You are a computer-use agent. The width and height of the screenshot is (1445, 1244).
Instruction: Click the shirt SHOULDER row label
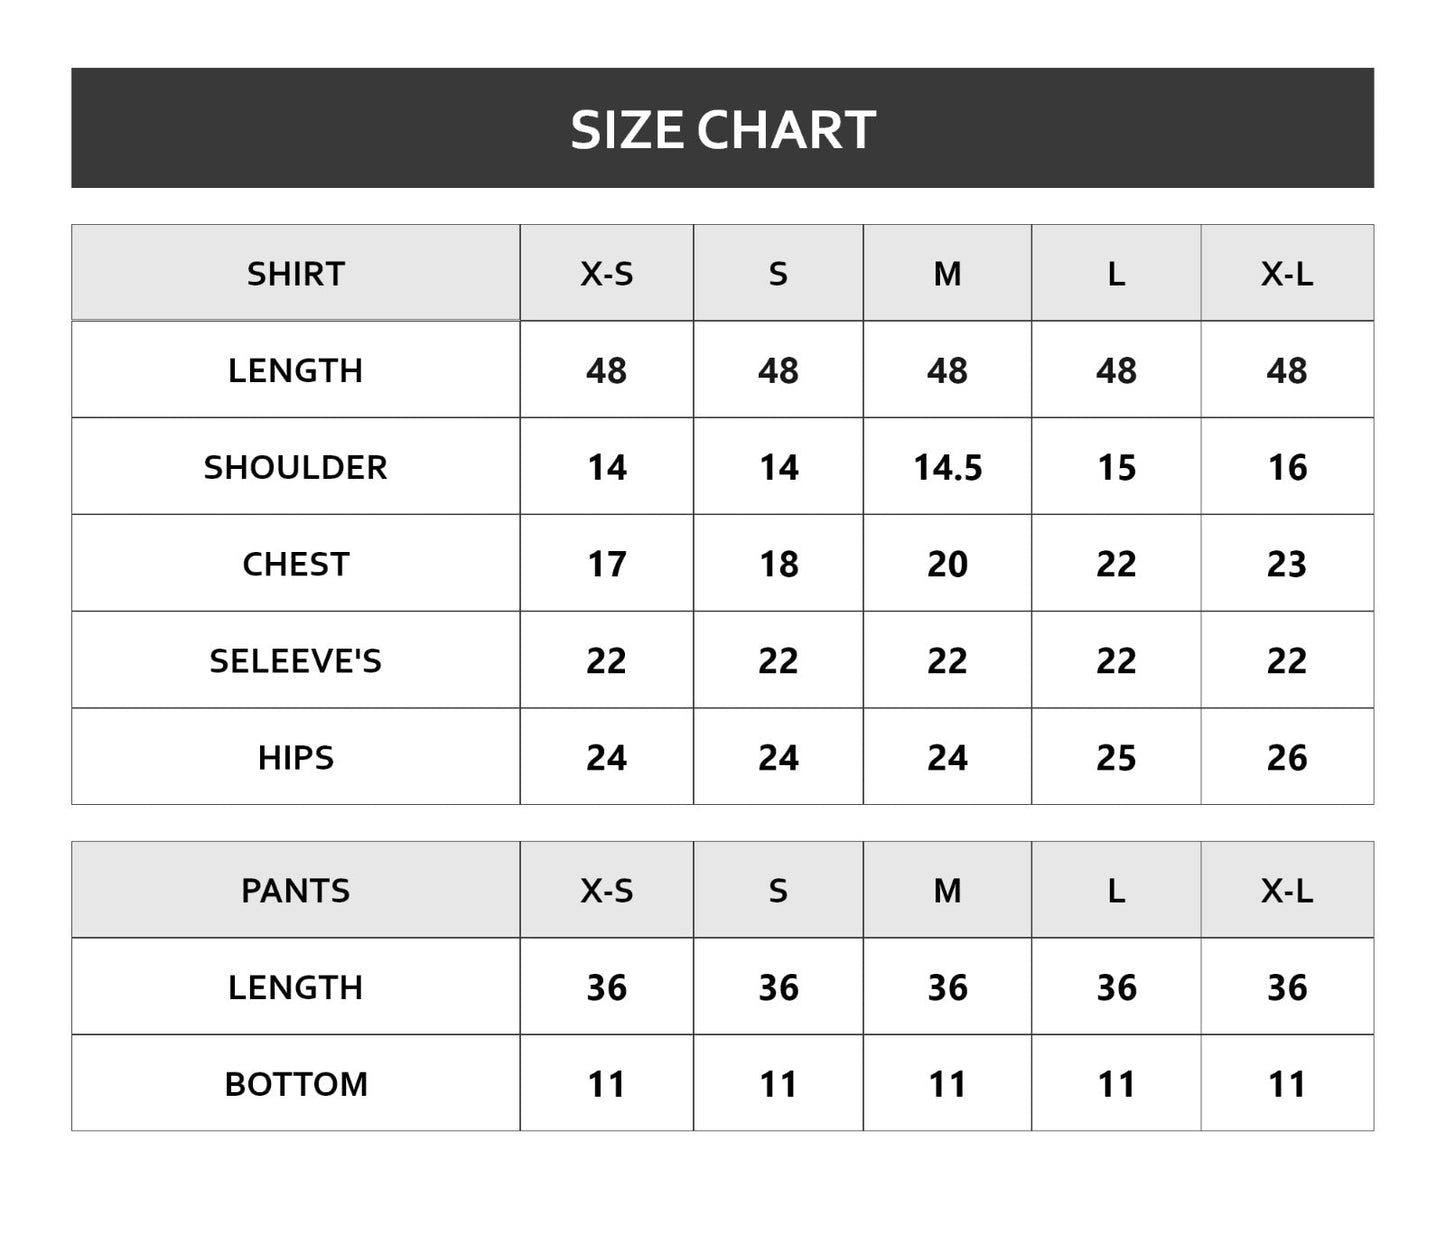coord(296,467)
